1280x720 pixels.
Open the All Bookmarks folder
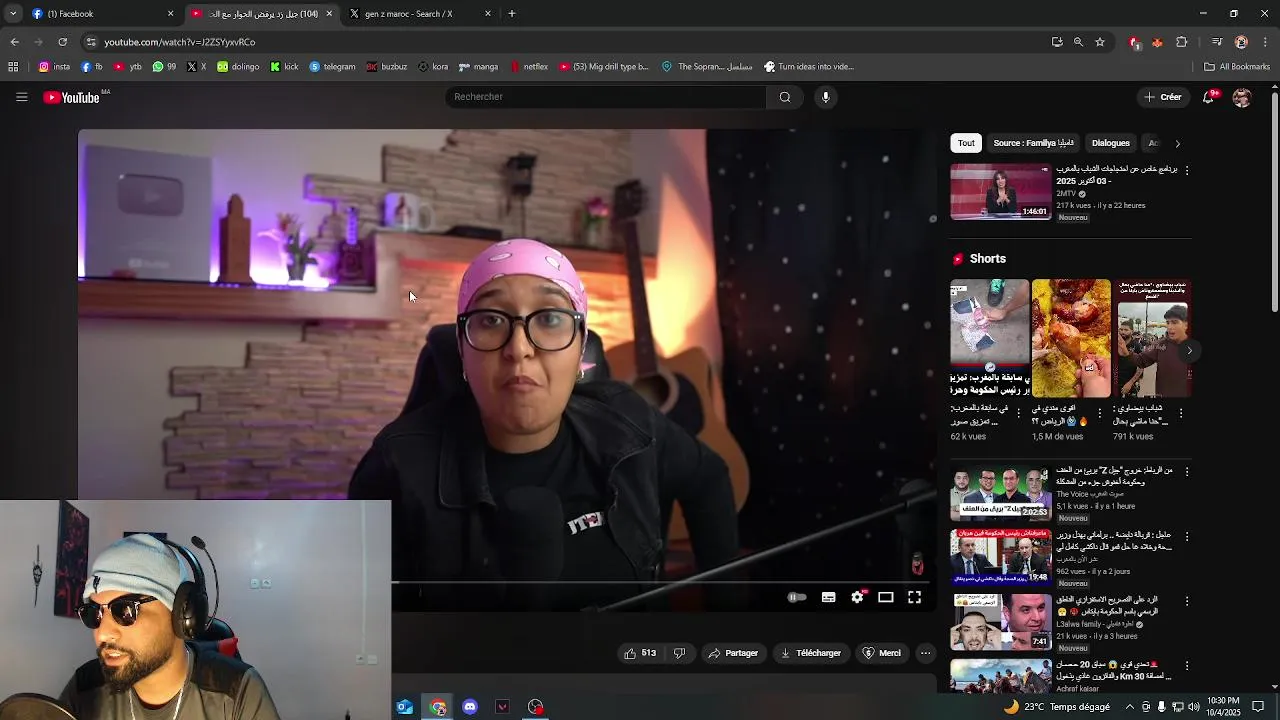(x=1237, y=67)
